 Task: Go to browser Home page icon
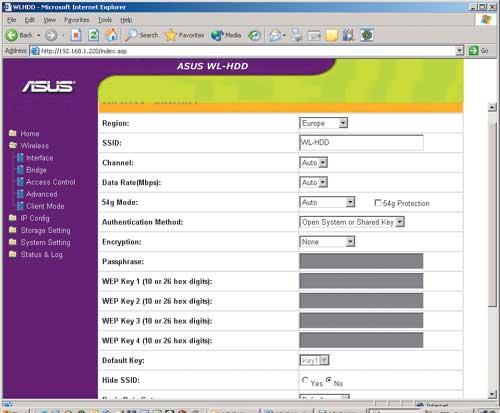click(x=111, y=35)
